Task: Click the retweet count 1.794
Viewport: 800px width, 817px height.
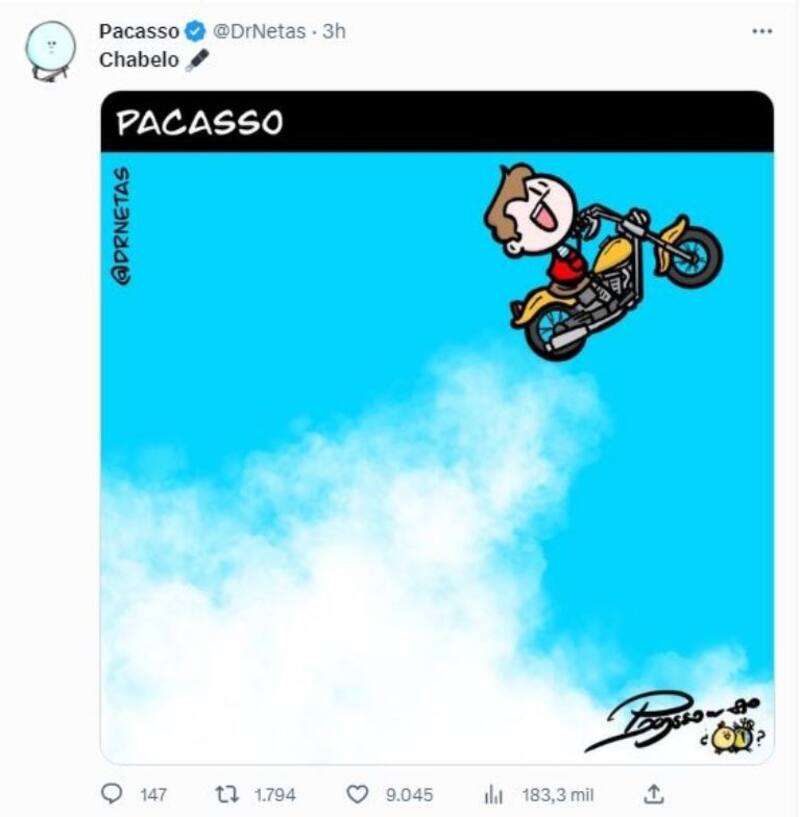Action: point(274,795)
